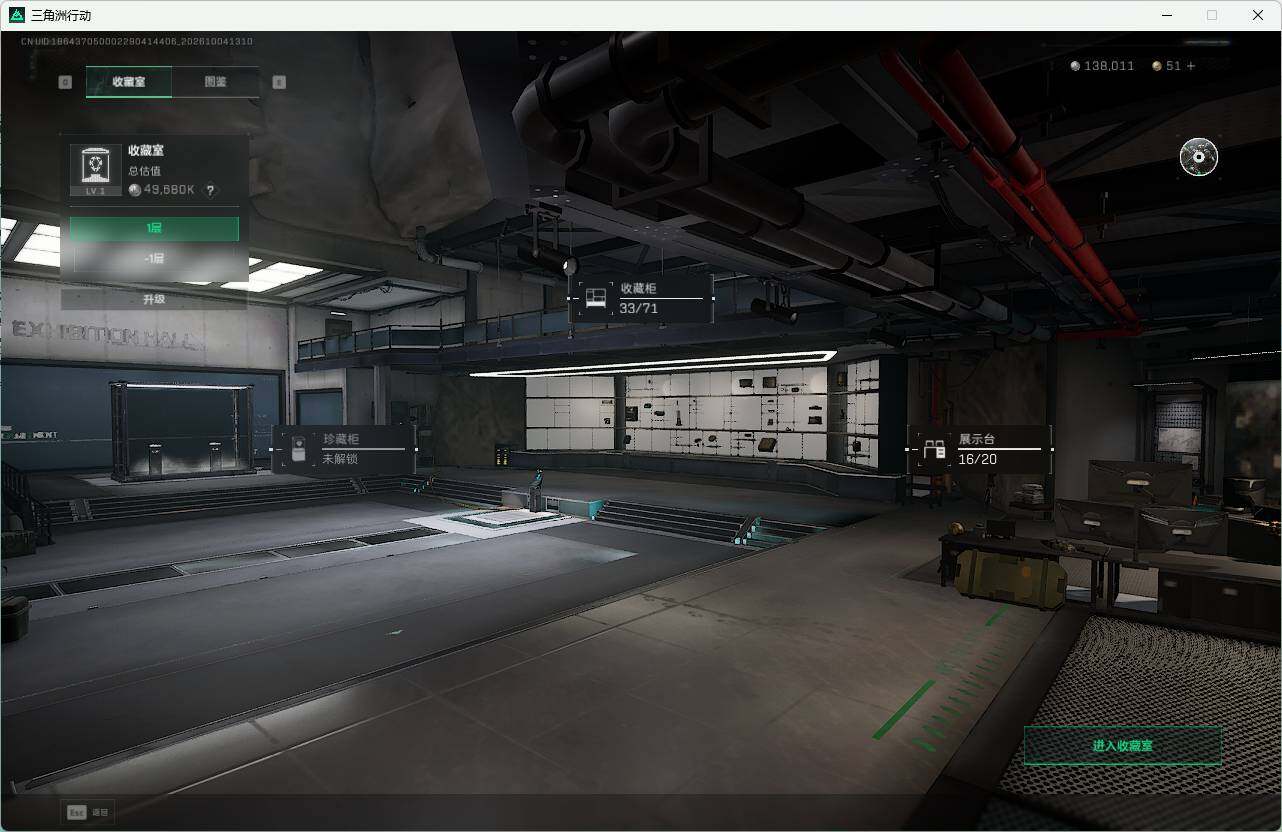Open the question mark help beside 49,680K

point(210,190)
